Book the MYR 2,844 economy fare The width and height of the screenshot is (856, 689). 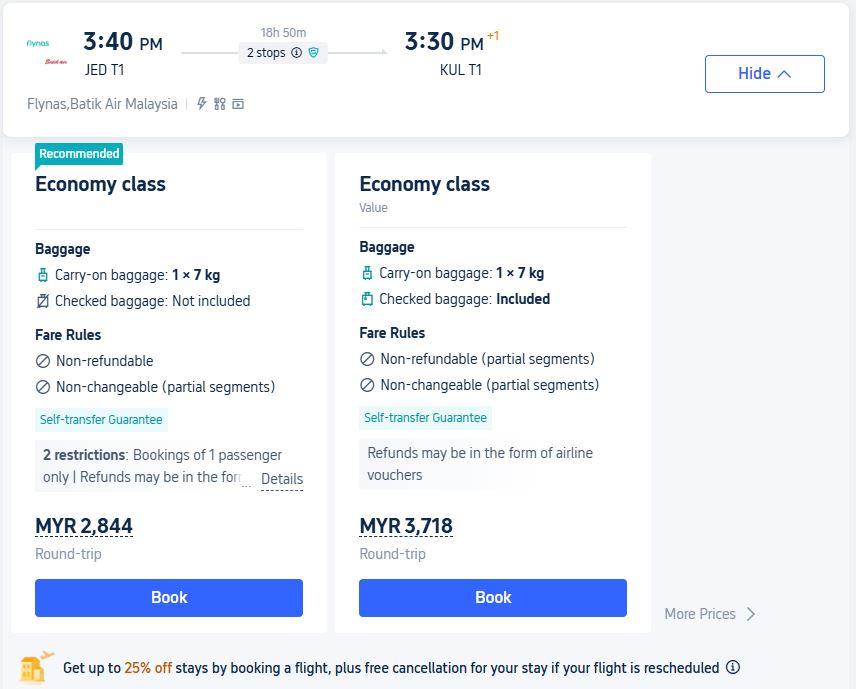[169, 597]
